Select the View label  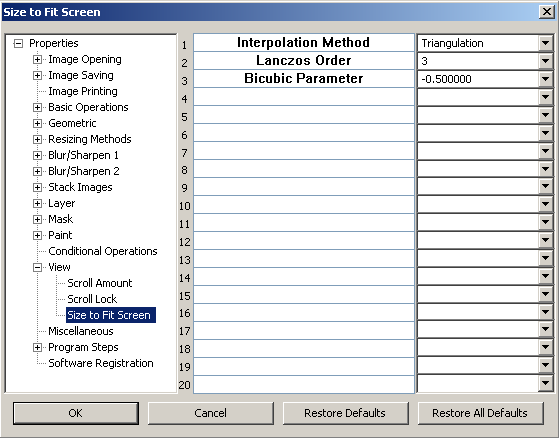click(x=59, y=267)
